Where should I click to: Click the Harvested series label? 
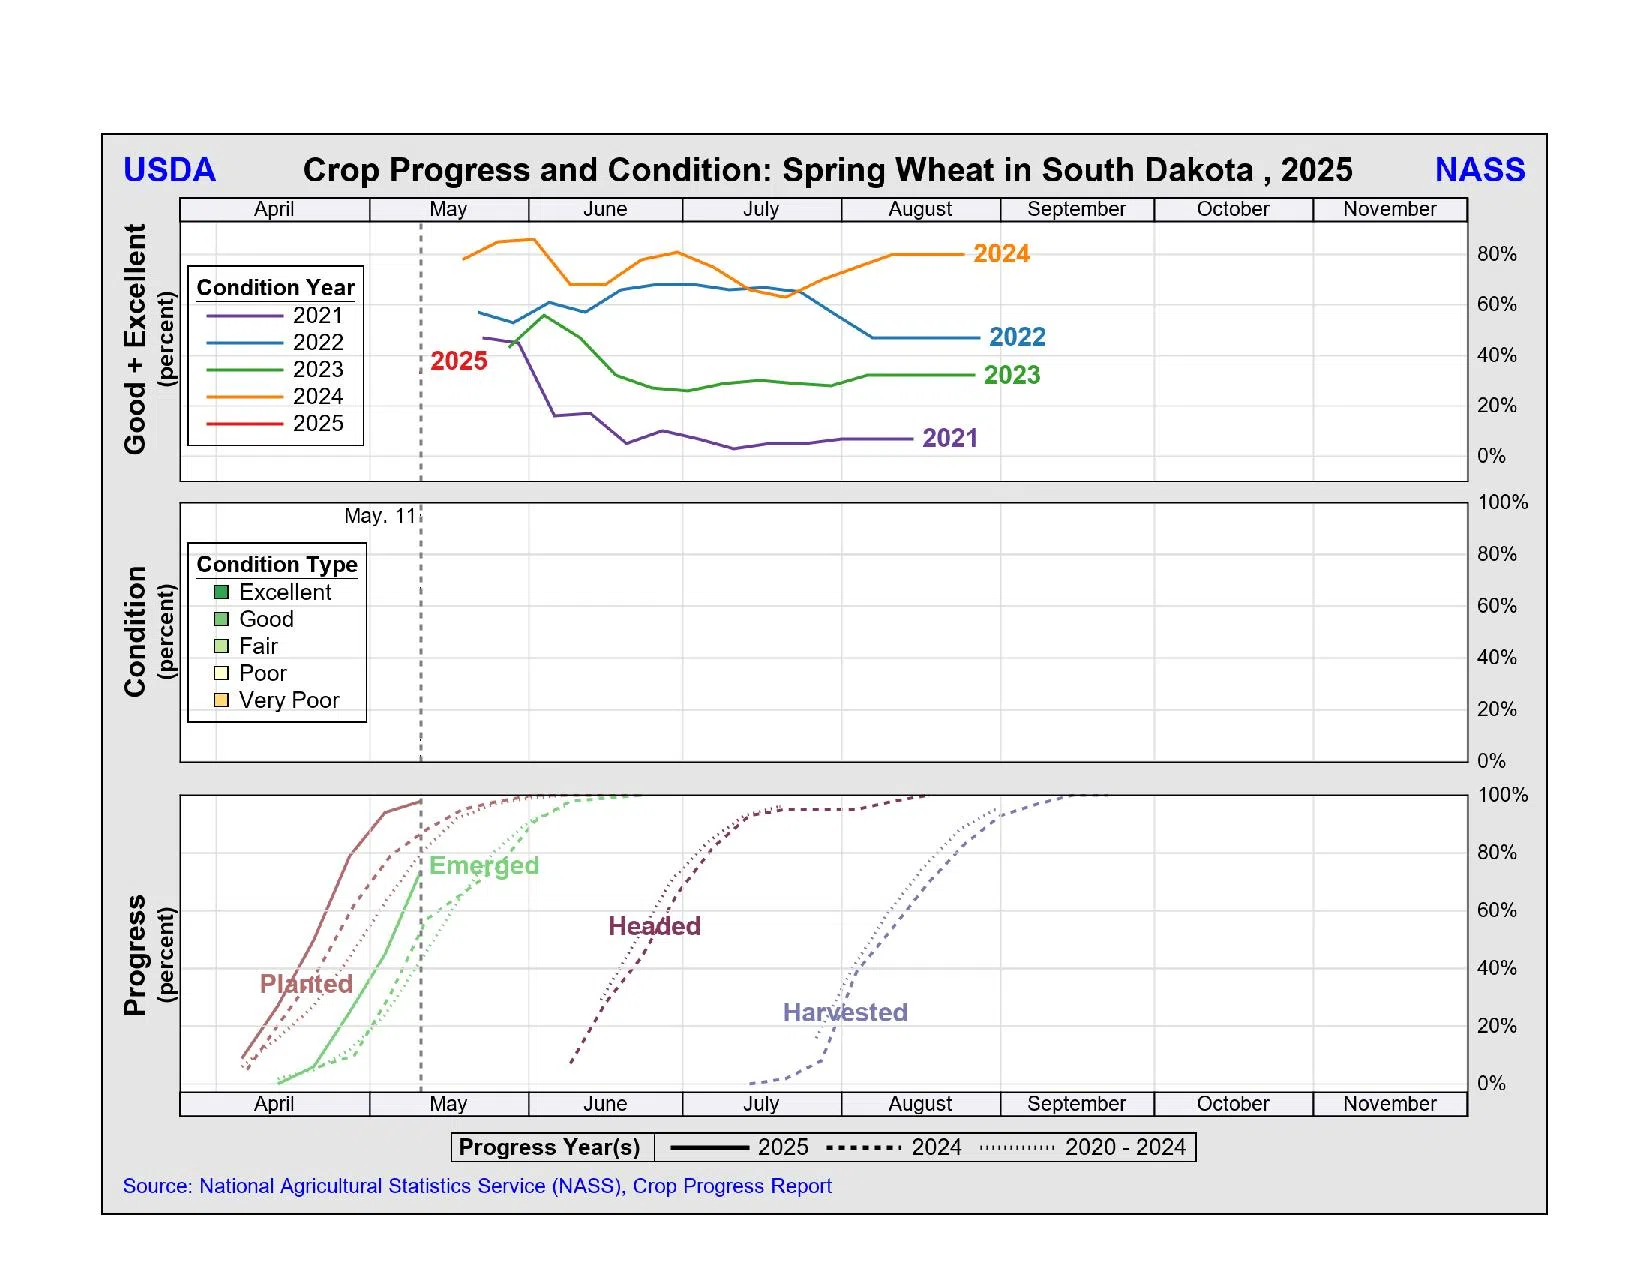click(x=845, y=1012)
